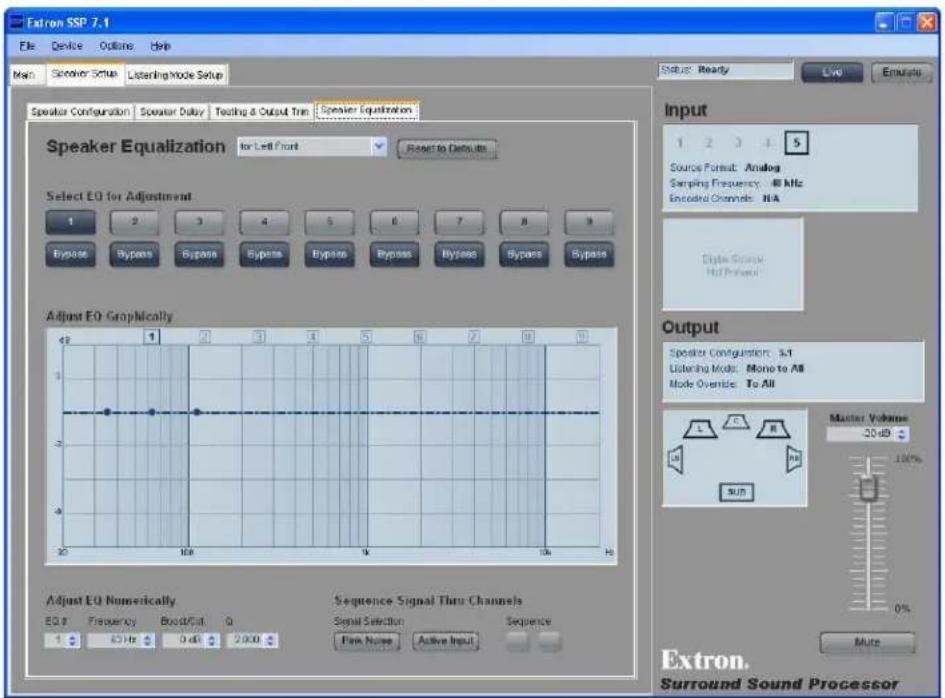945x698 pixels.
Task: Click EQ marker 1 above the graph
Action: 152,336
